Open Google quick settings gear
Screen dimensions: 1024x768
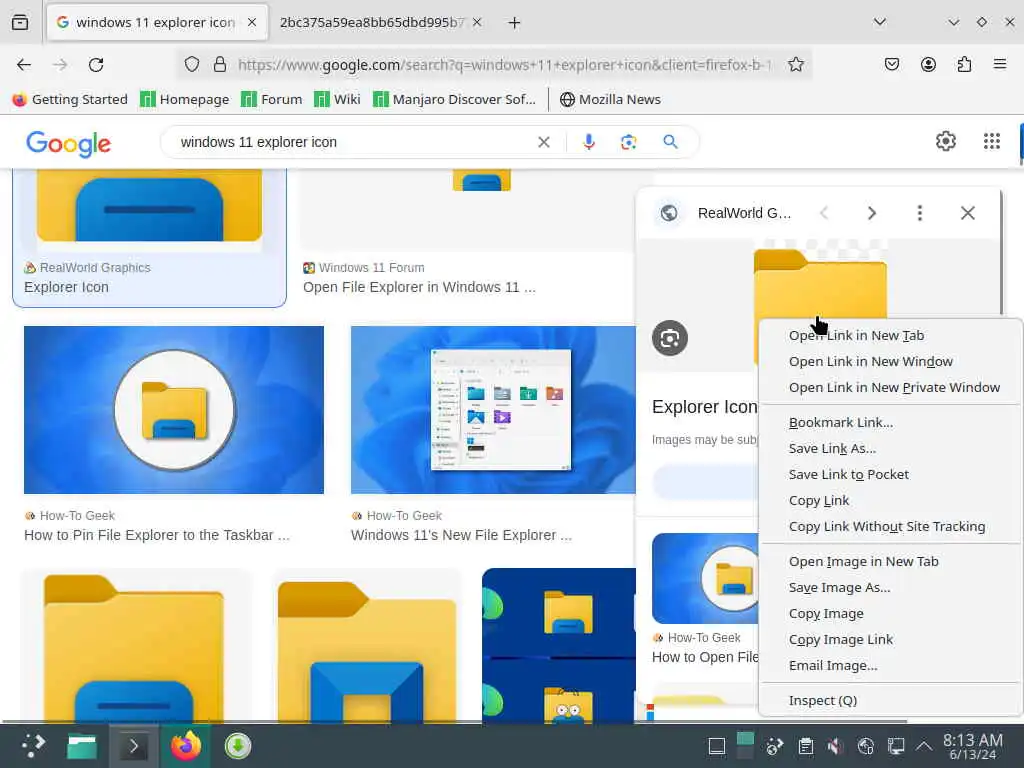pyautogui.click(x=946, y=141)
